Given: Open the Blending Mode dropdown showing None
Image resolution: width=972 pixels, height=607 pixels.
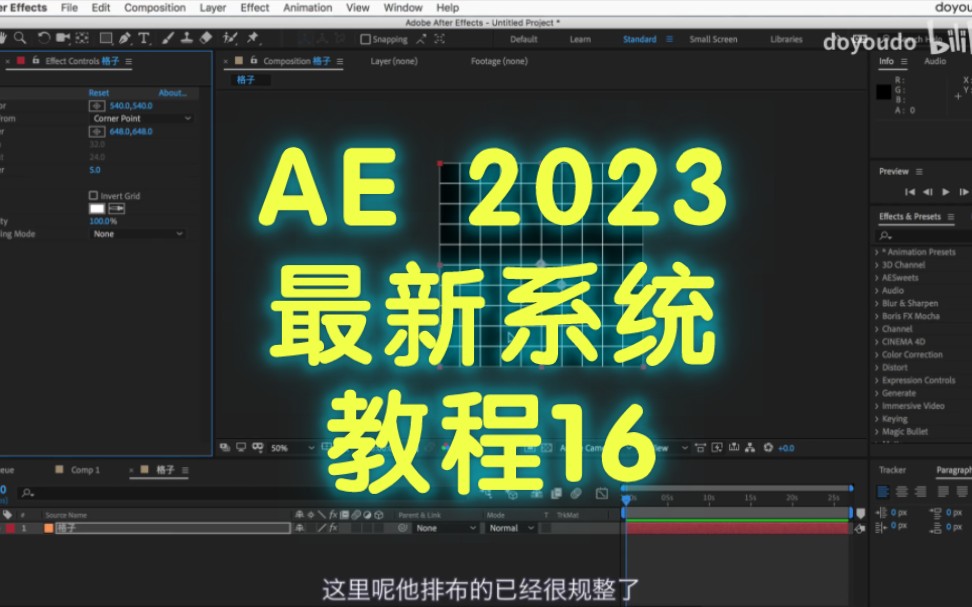Looking at the screenshot, I should pos(137,233).
